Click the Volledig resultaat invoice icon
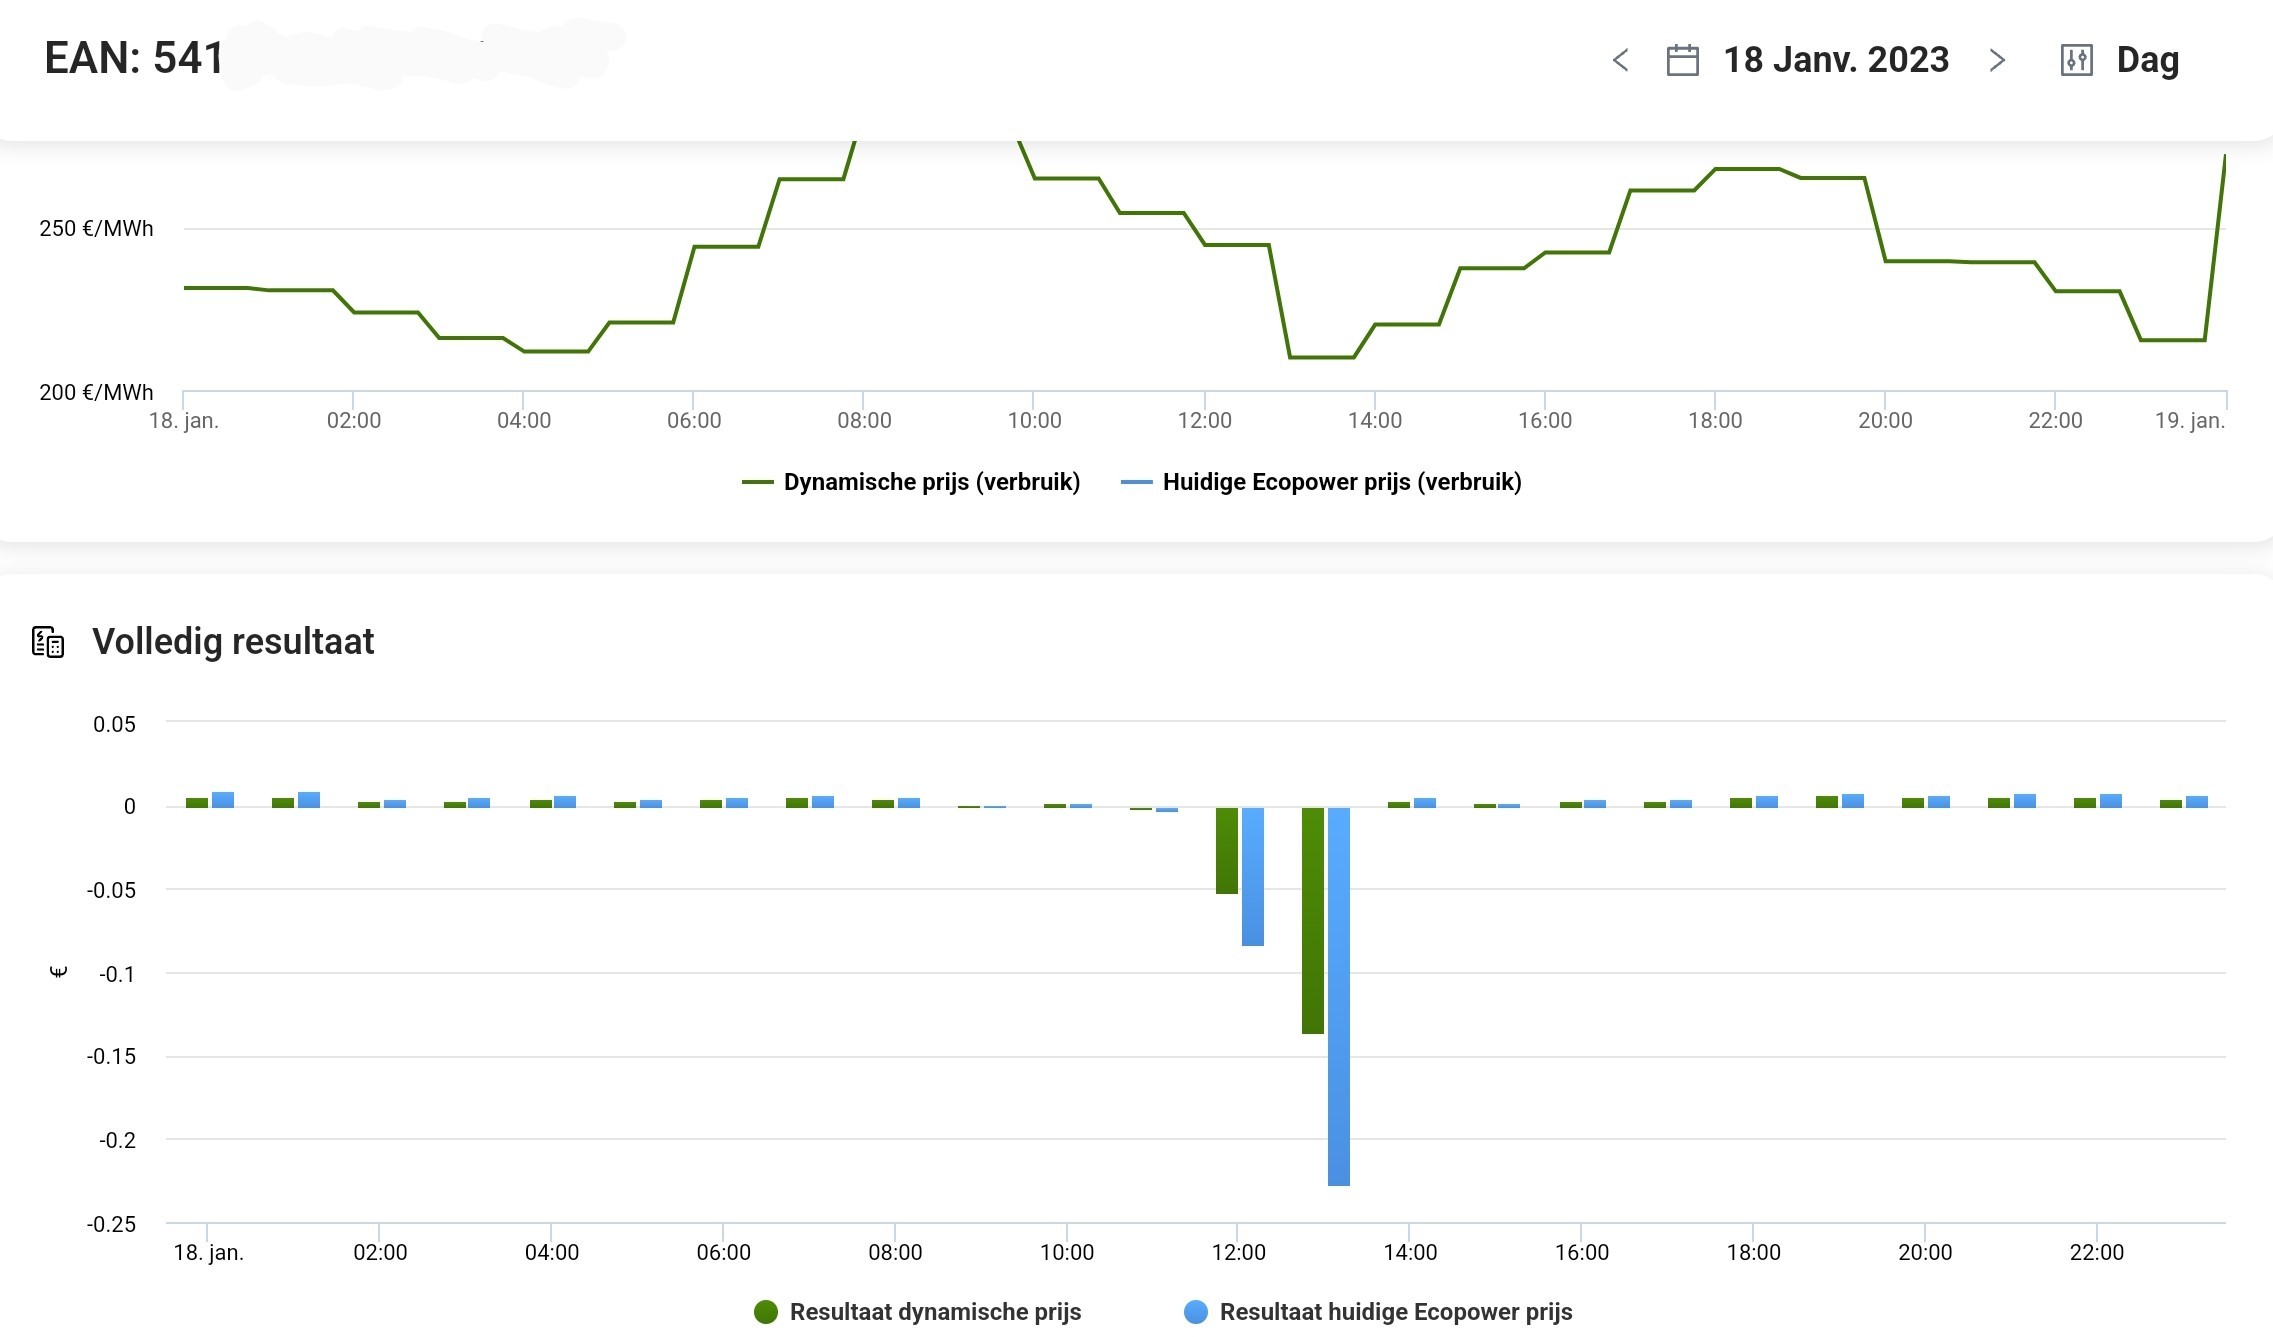2273x1337 pixels. (48, 642)
